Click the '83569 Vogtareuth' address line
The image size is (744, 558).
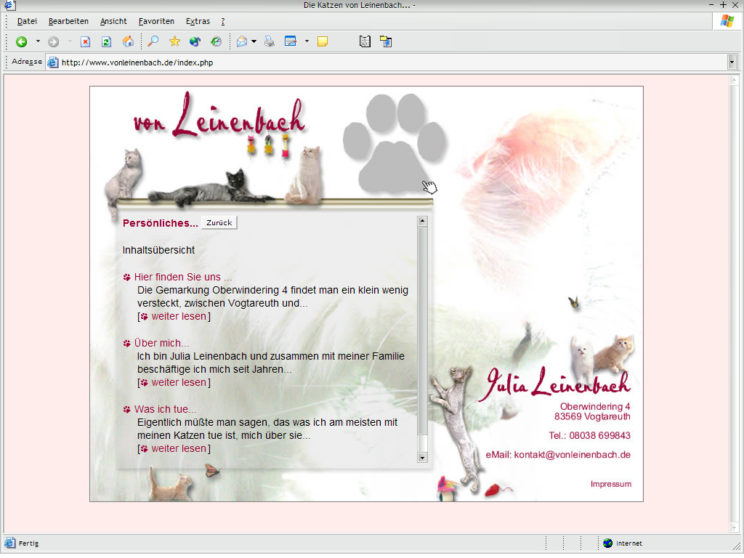(x=592, y=417)
